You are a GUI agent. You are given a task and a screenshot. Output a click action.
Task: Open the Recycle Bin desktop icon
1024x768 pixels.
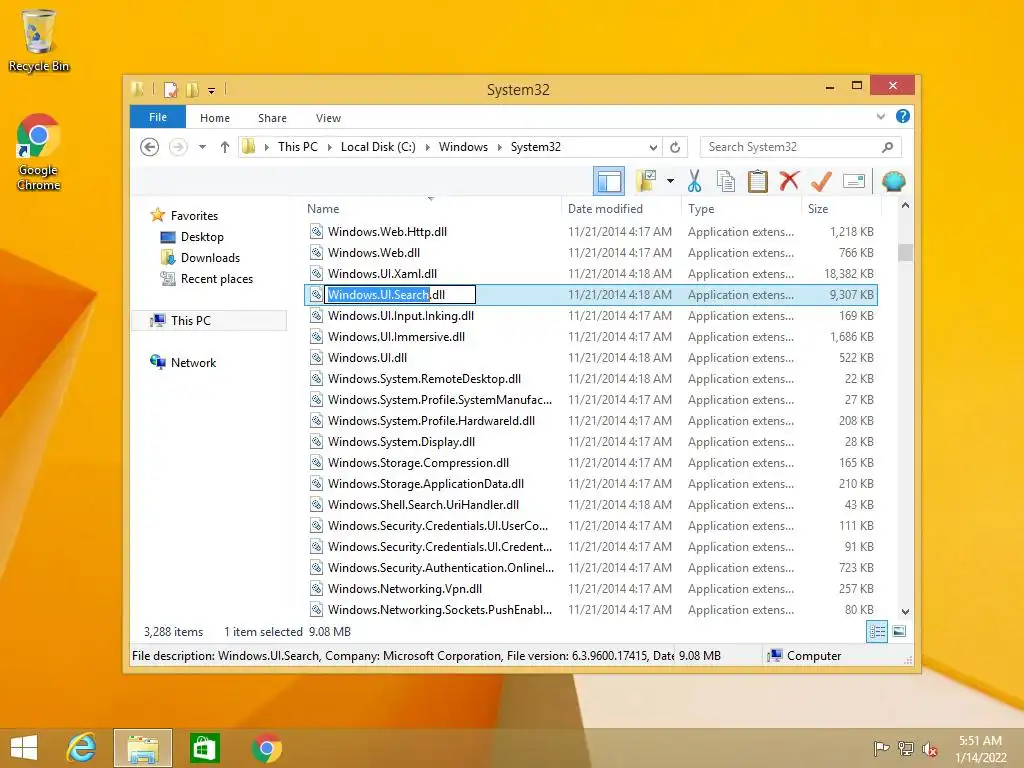click(39, 40)
